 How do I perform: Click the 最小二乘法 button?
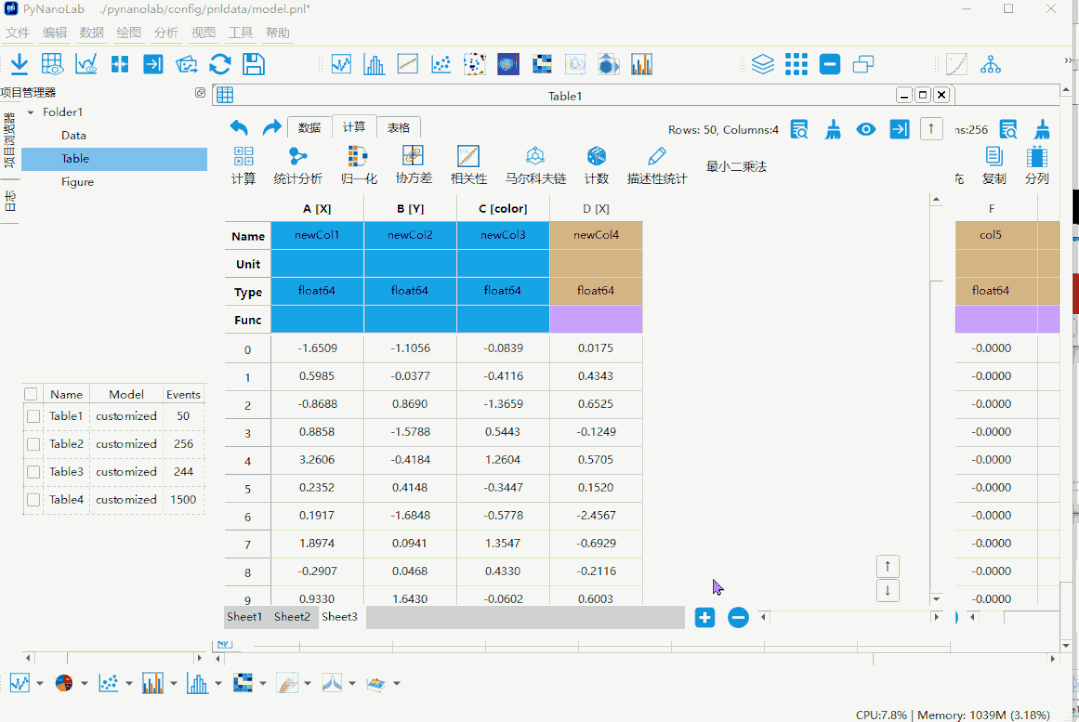[736, 167]
